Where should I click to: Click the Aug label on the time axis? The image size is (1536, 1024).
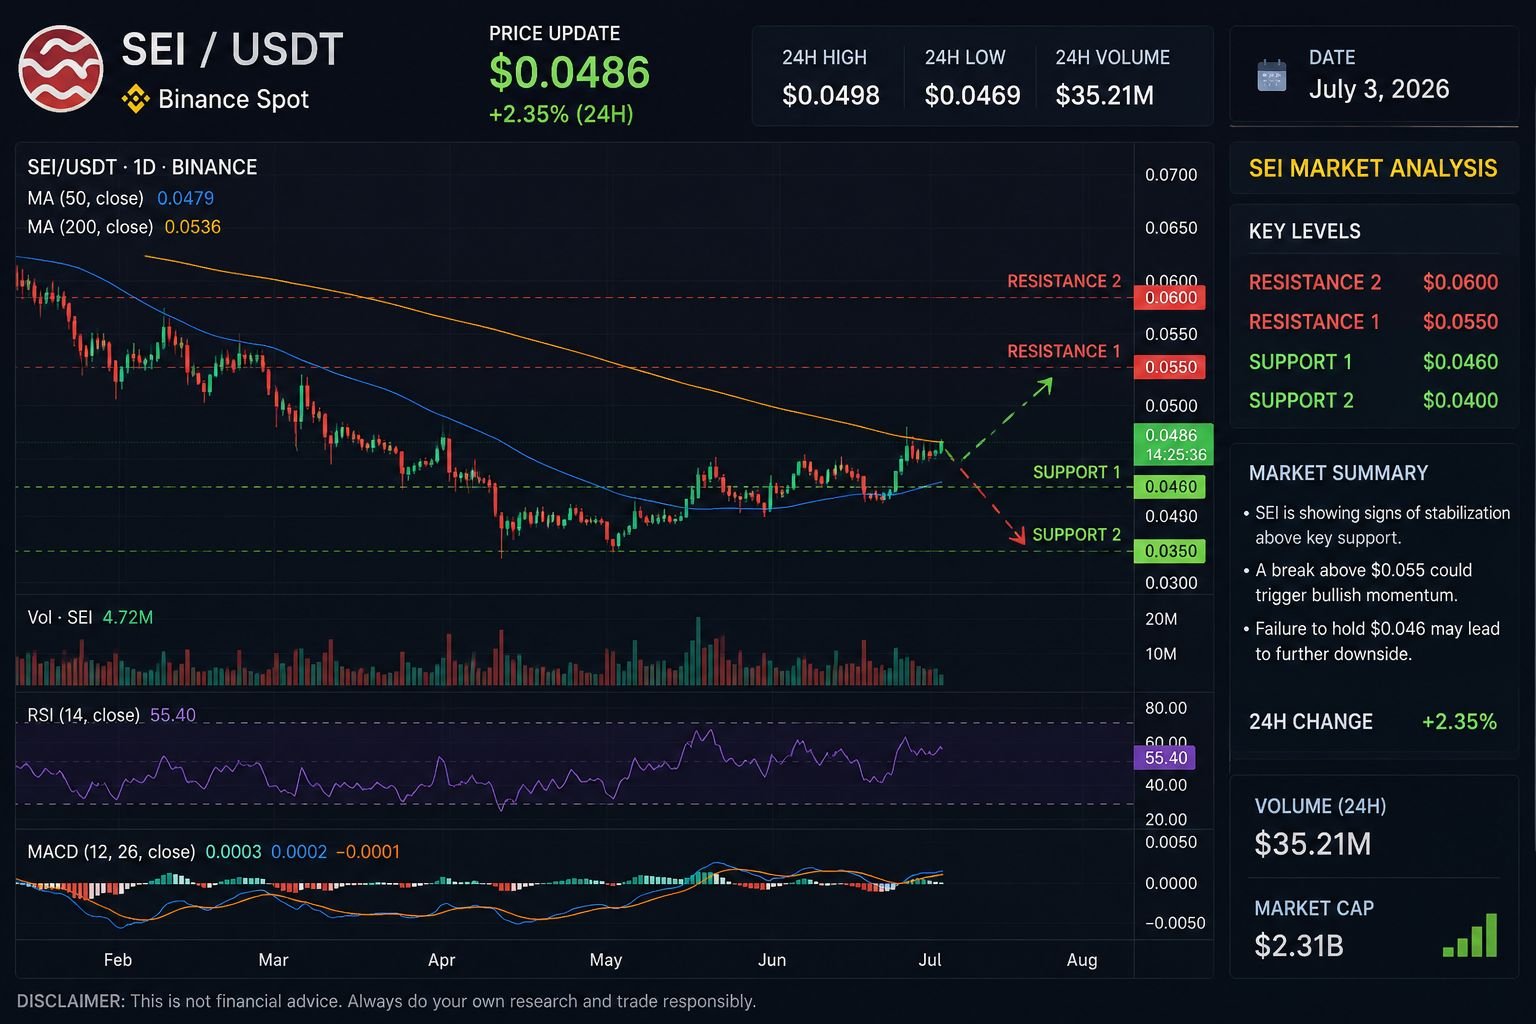point(1082,960)
